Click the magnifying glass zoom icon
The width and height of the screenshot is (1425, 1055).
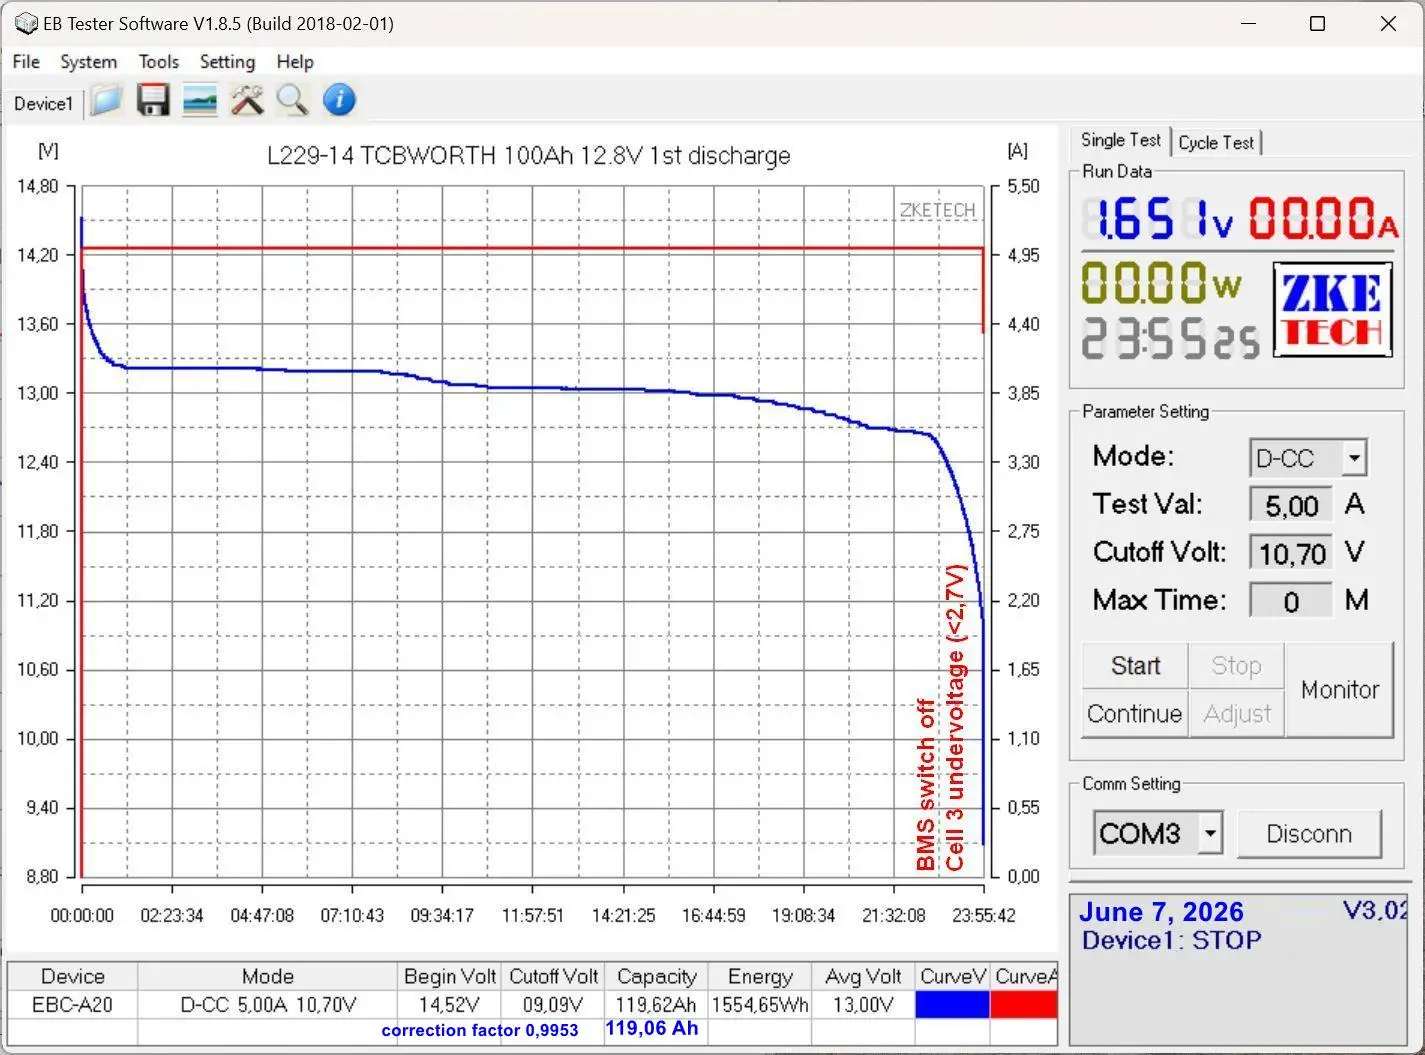click(292, 100)
